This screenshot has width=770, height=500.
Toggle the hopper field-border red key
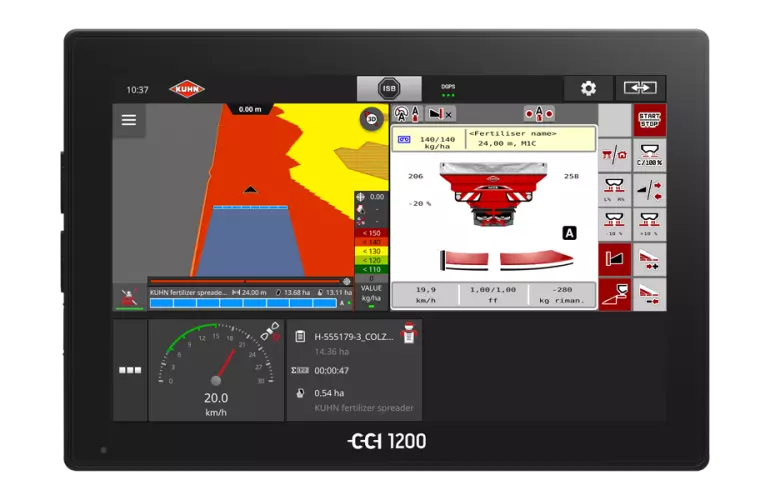tap(615, 294)
